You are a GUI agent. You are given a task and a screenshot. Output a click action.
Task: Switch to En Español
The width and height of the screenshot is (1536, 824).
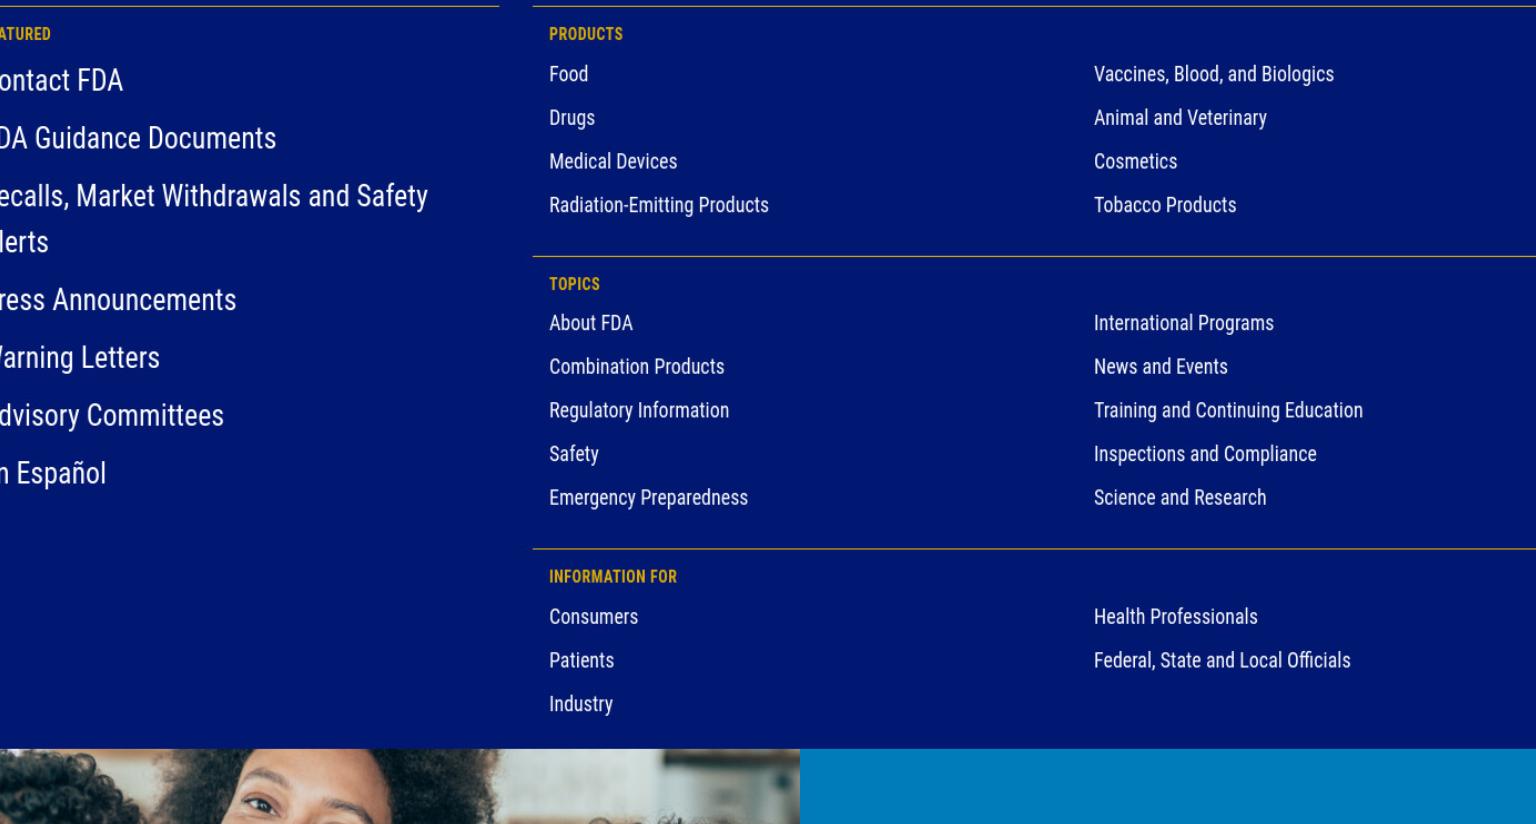pyautogui.click(x=53, y=473)
